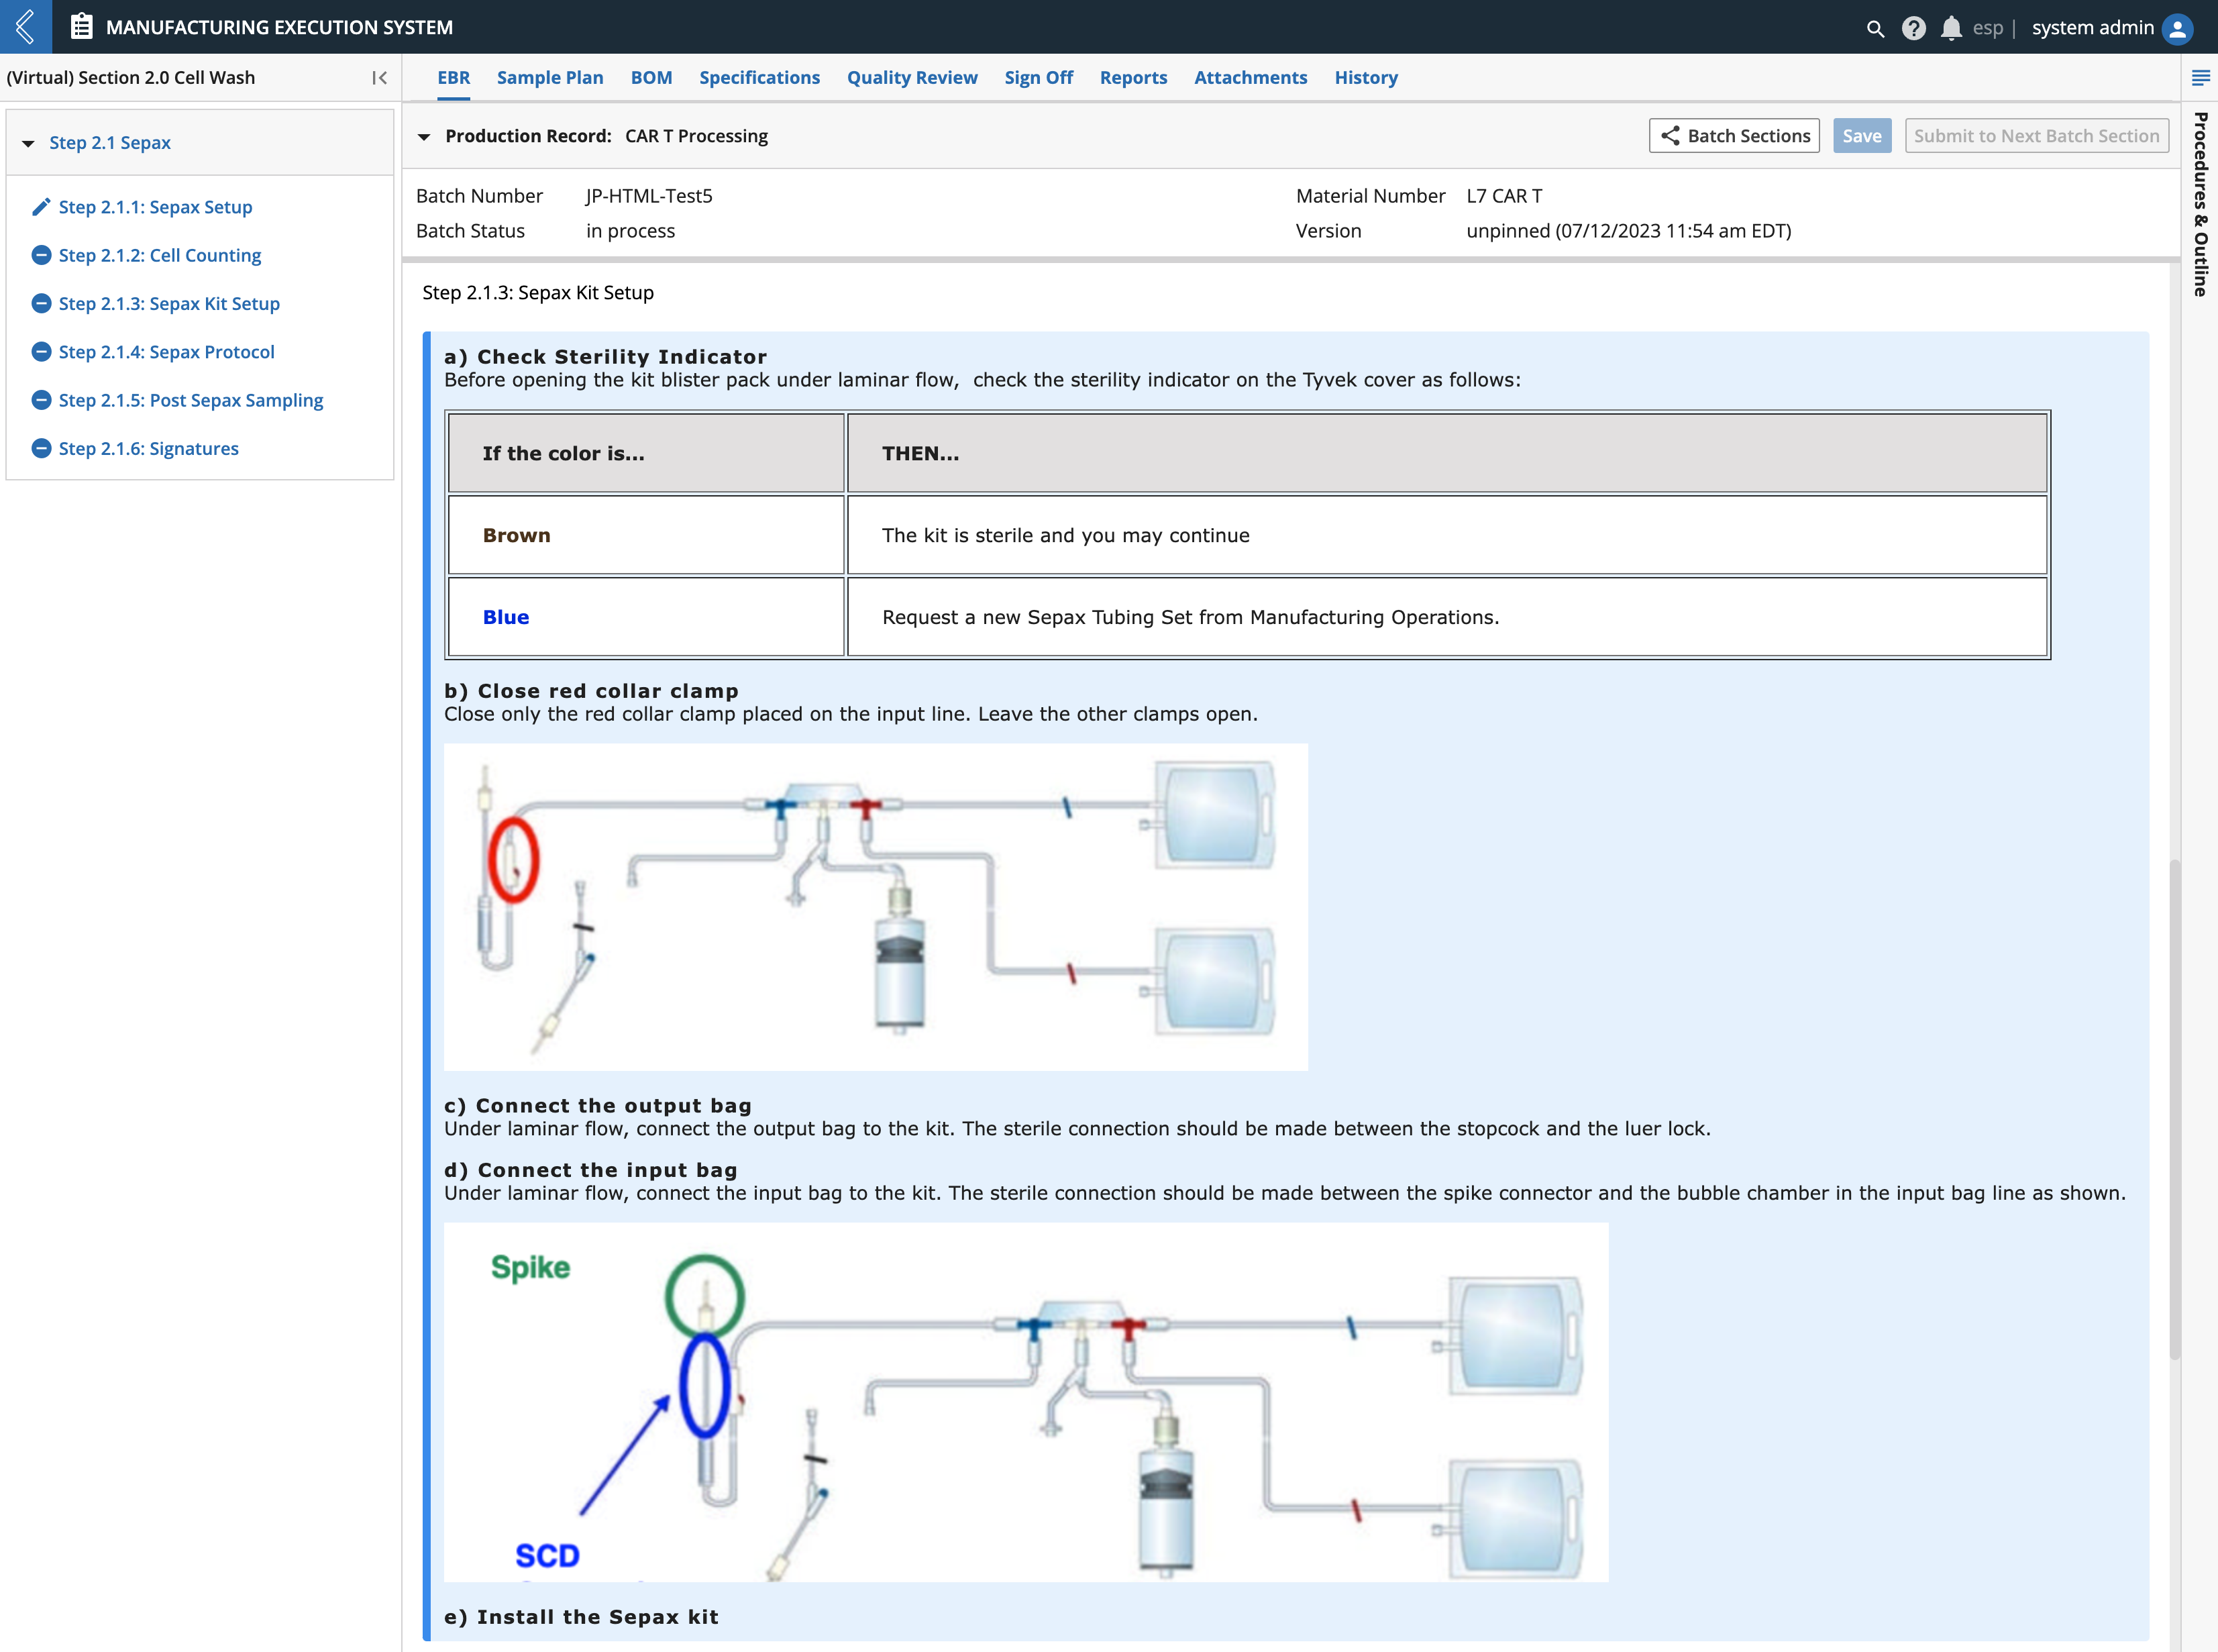Click status icon beside Signatures step
Image resolution: width=2218 pixels, height=1652 pixels.
point(41,448)
